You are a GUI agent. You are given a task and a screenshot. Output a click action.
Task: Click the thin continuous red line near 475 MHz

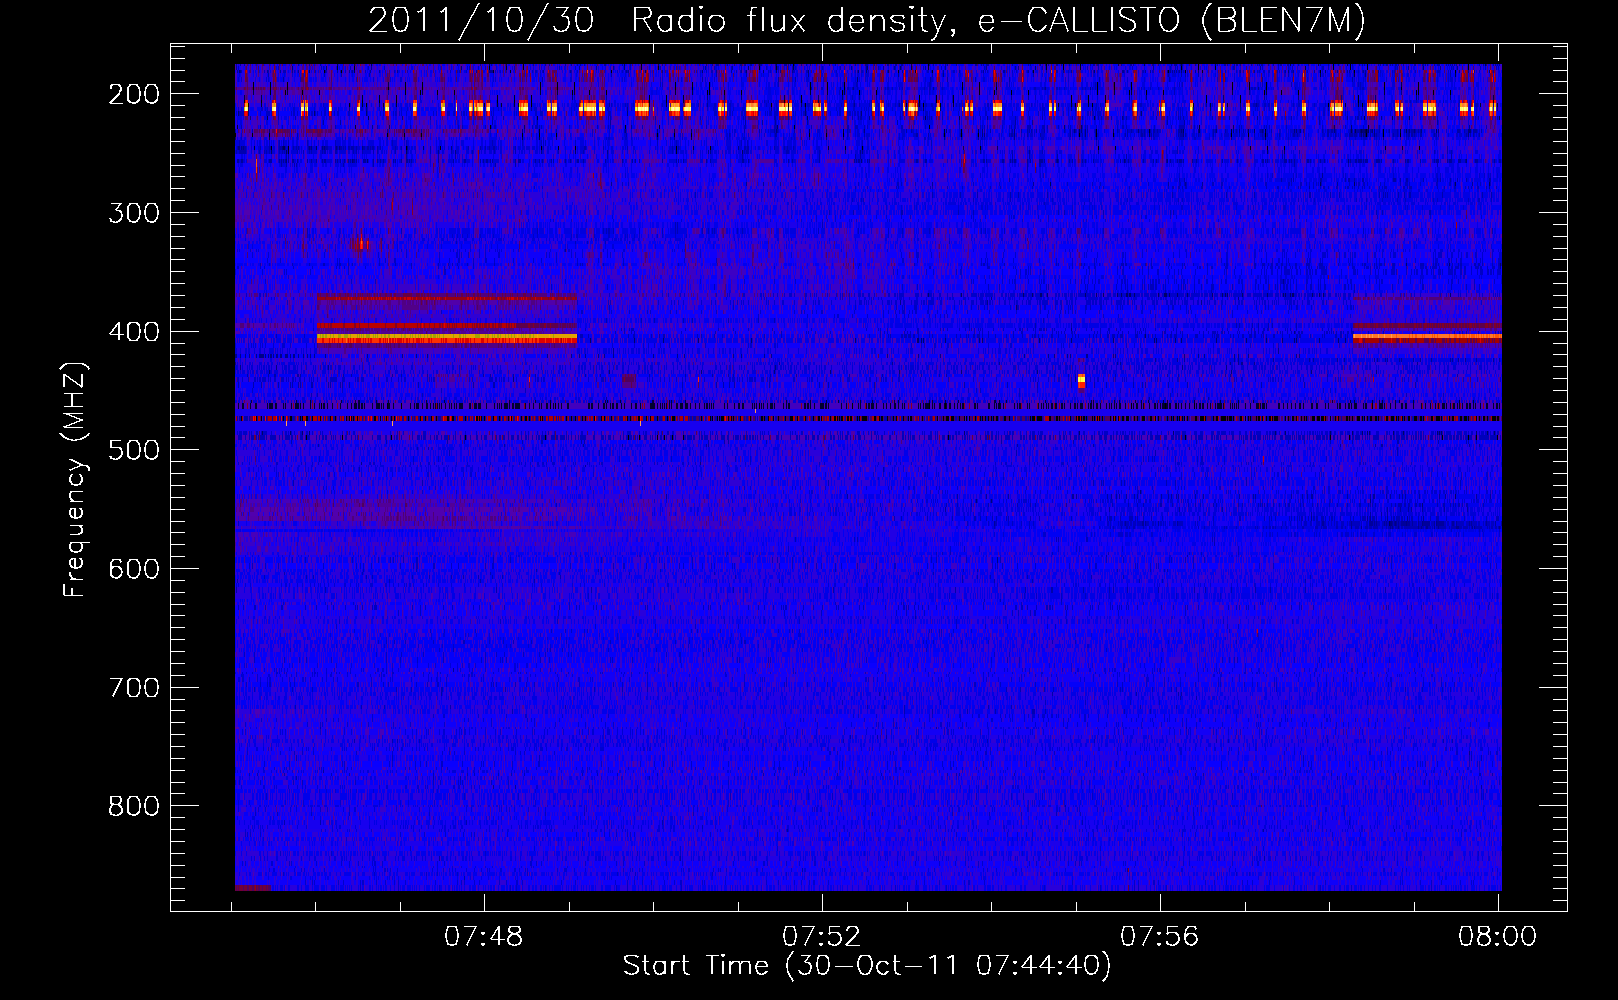pyautogui.click(x=868, y=419)
